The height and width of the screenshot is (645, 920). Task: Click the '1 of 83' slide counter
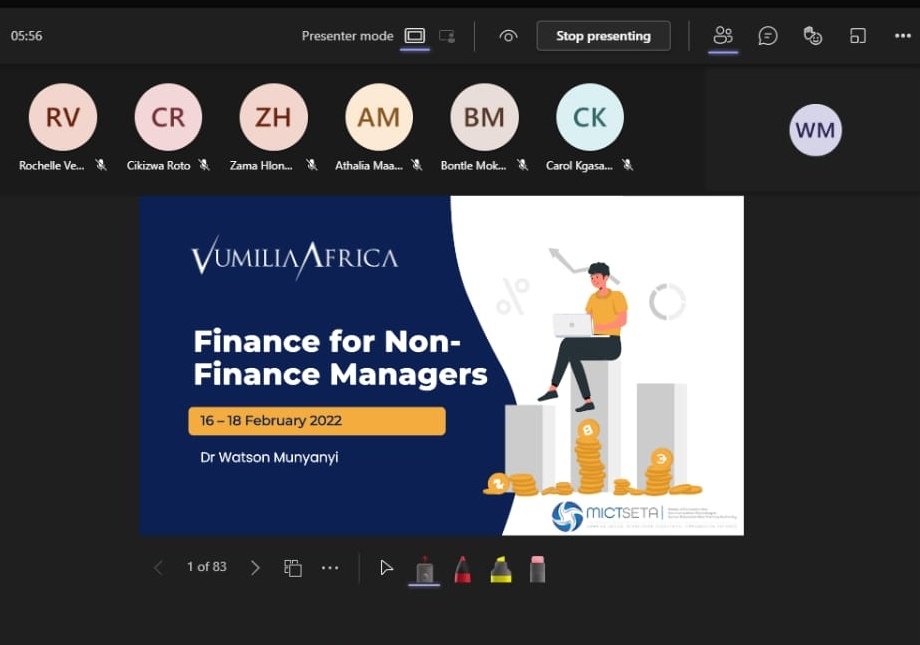pyautogui.click(x=207, y=566)
